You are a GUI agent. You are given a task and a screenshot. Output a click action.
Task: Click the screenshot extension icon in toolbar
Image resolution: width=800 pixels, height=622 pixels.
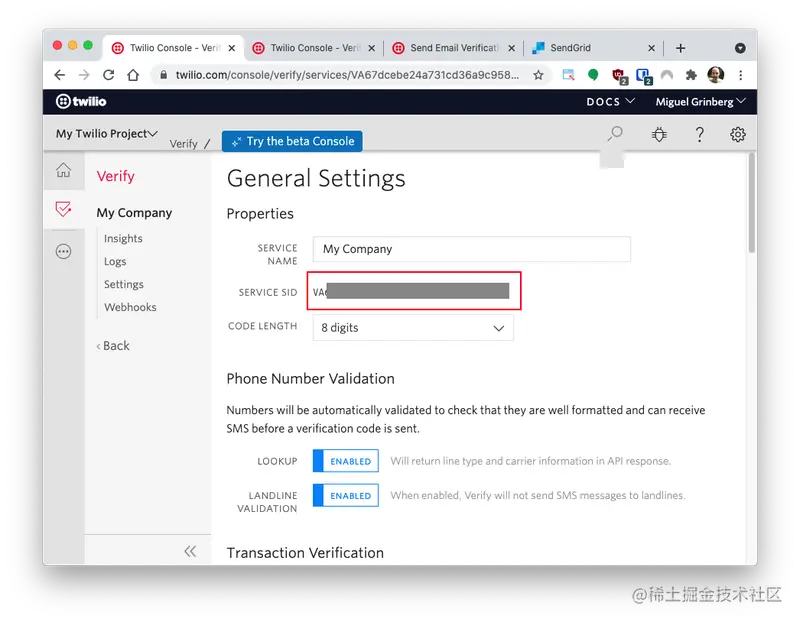568,75
